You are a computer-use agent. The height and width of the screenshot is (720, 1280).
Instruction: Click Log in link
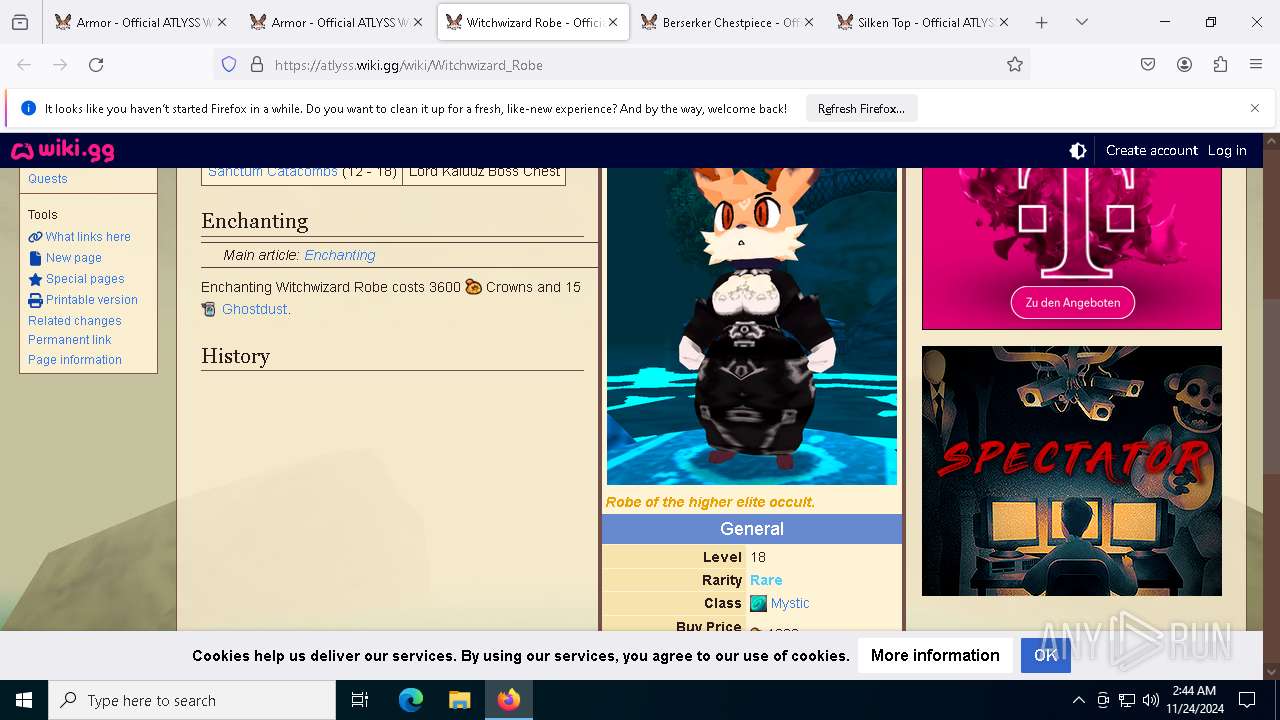click(x=1227, y=151)
